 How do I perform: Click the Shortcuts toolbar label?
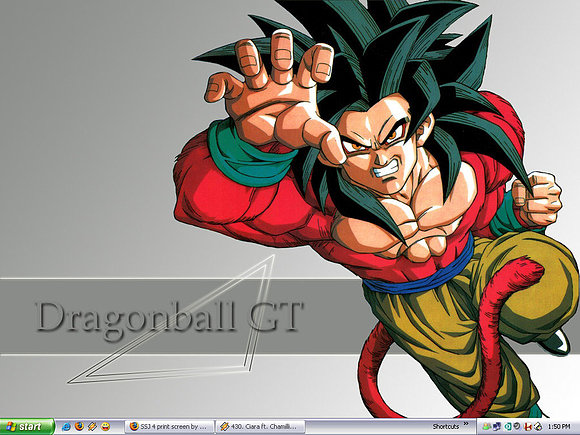(446, 426)
